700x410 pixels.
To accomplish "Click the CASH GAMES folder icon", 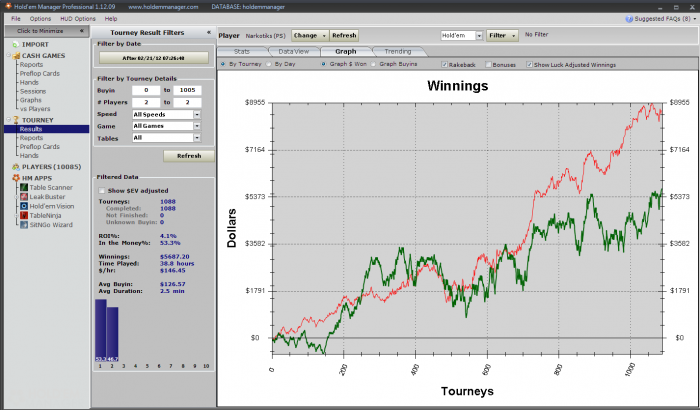I will pos(16,55).
